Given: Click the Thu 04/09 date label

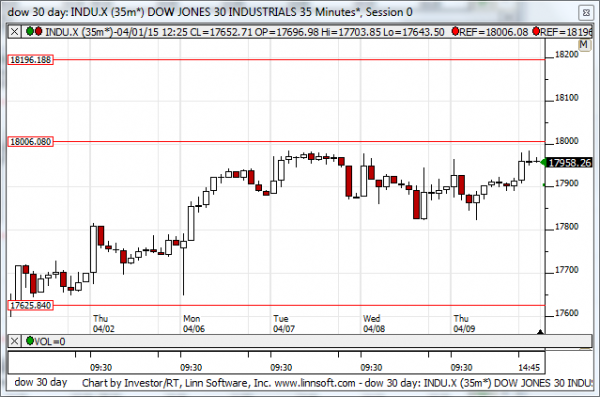Looking at the screenshot, I should 464,323.
